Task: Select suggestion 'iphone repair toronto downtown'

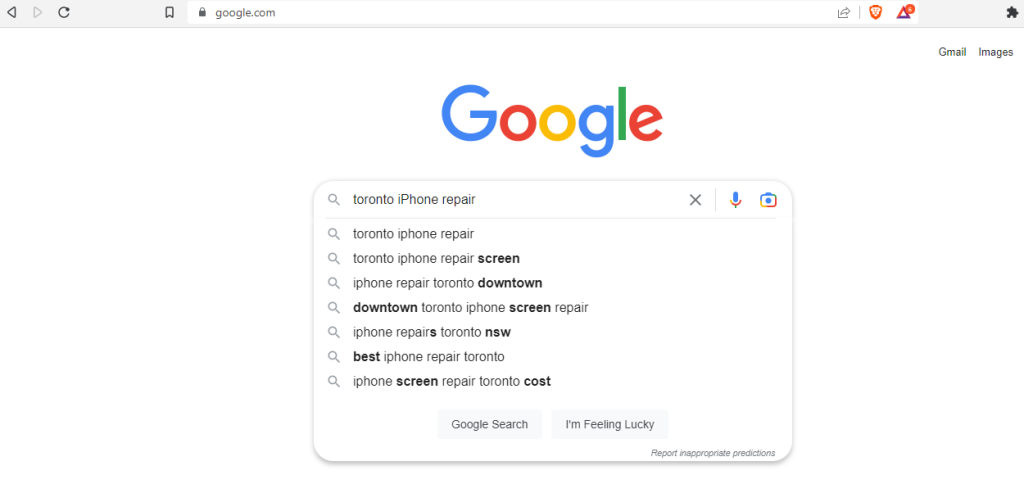Action: [552, 283]
